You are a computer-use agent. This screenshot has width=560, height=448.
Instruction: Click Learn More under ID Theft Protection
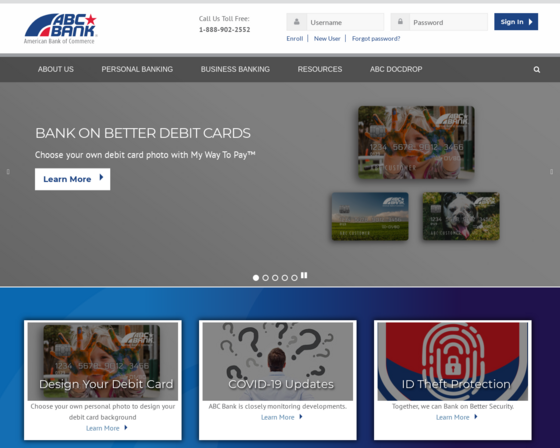coord(456,417)
